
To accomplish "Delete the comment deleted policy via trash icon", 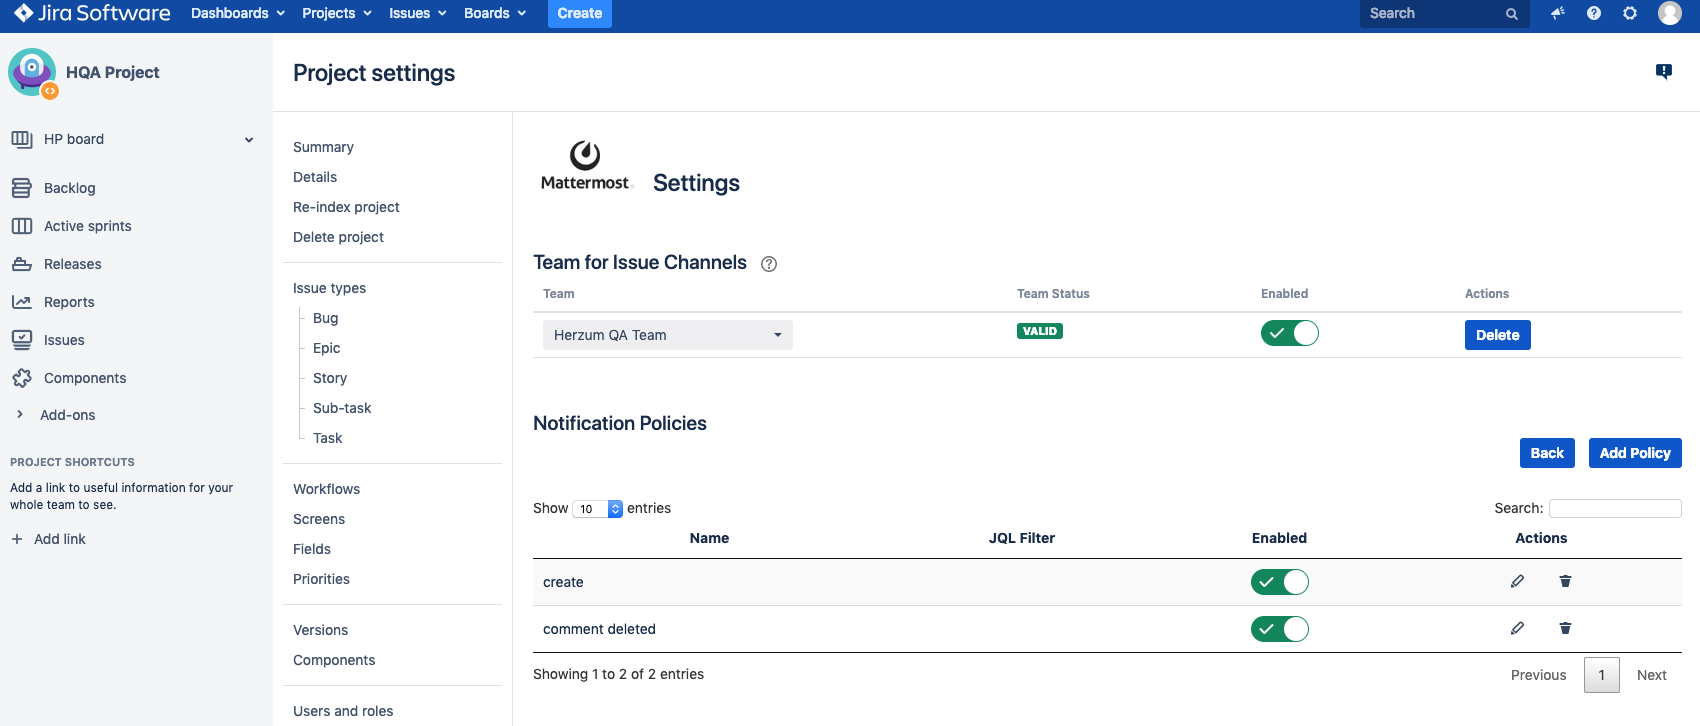I will coord(1565,628).
